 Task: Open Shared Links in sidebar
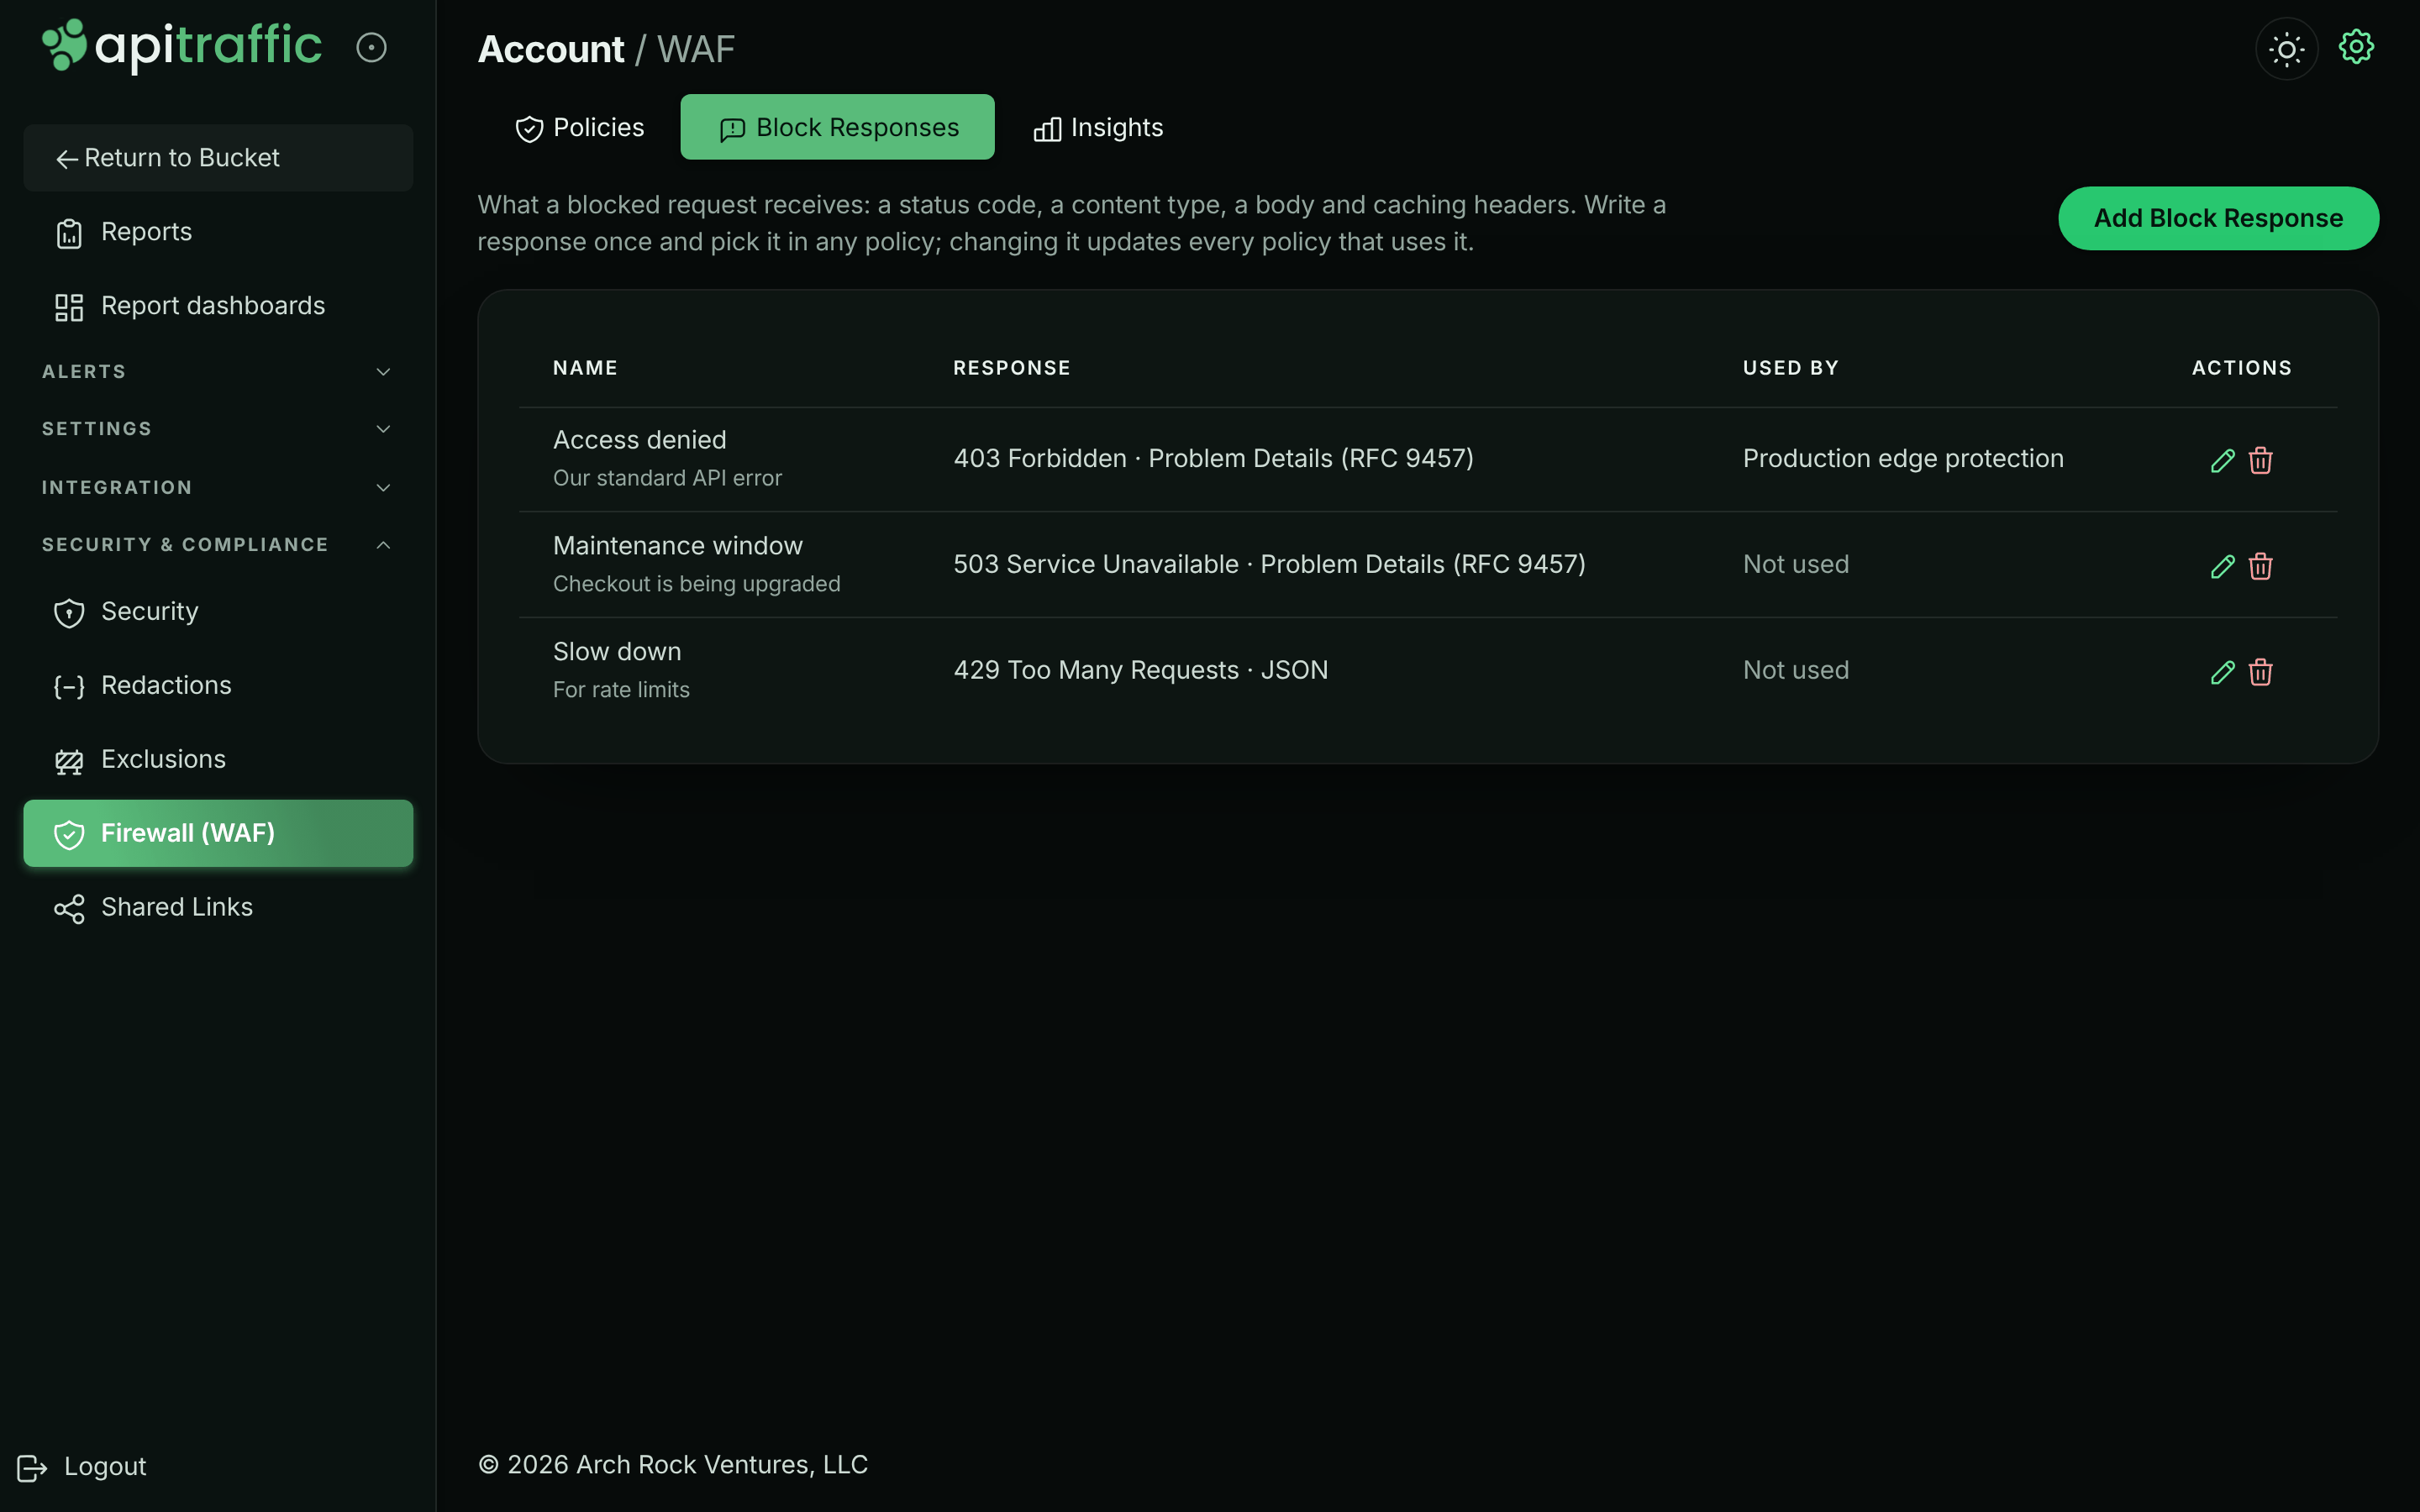pyautogui.click(x=218, y=908)
